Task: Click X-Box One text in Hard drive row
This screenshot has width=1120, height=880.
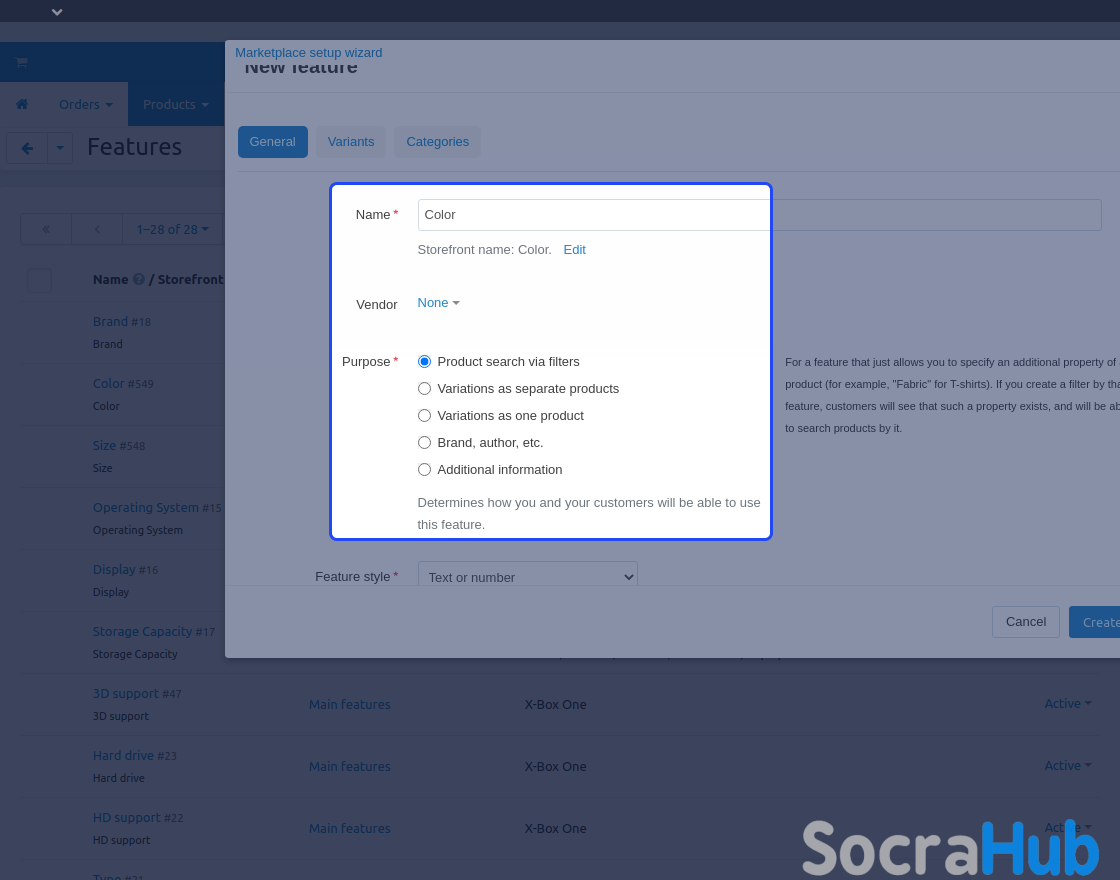Action: tap(556, 767)
